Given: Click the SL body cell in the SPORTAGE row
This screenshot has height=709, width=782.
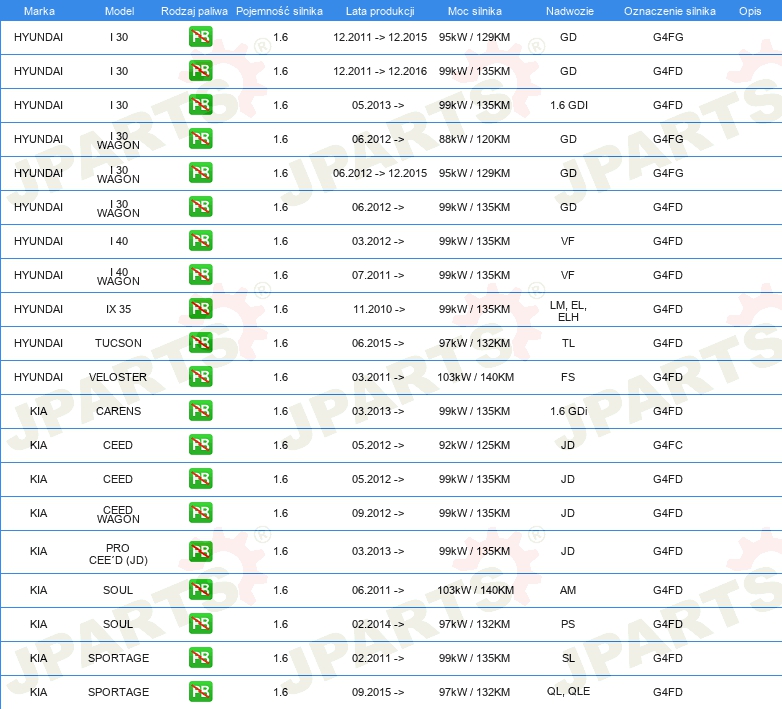Looking at the screenshot, I should [x=568, y=658].
